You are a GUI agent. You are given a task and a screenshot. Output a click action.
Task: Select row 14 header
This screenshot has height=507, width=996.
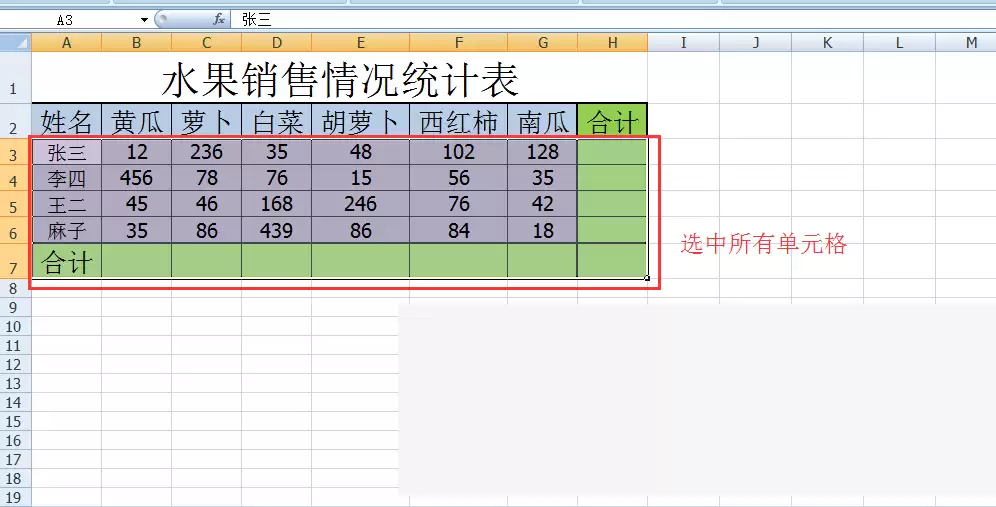pyautogui.click(x=15, y=402)
